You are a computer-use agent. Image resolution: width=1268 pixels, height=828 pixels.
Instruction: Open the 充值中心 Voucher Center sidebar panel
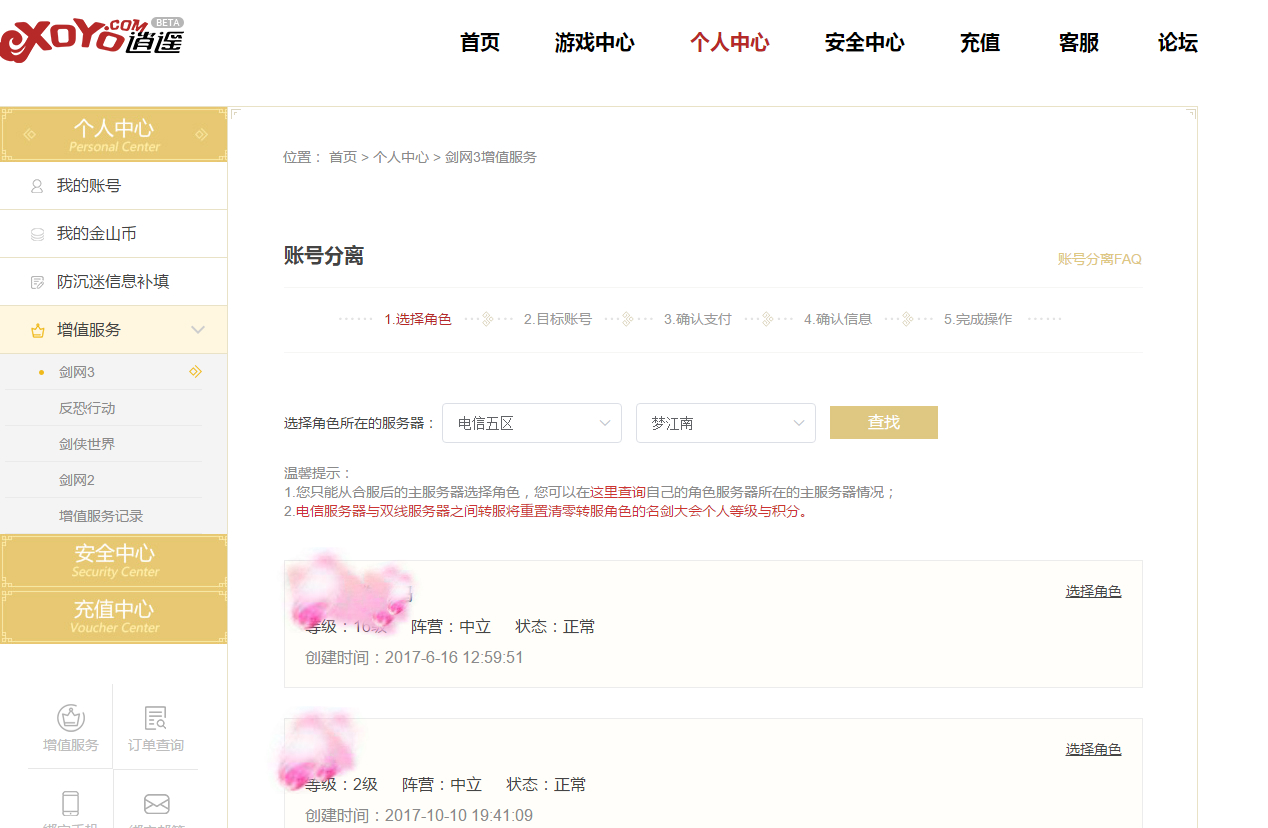(114, 617)
